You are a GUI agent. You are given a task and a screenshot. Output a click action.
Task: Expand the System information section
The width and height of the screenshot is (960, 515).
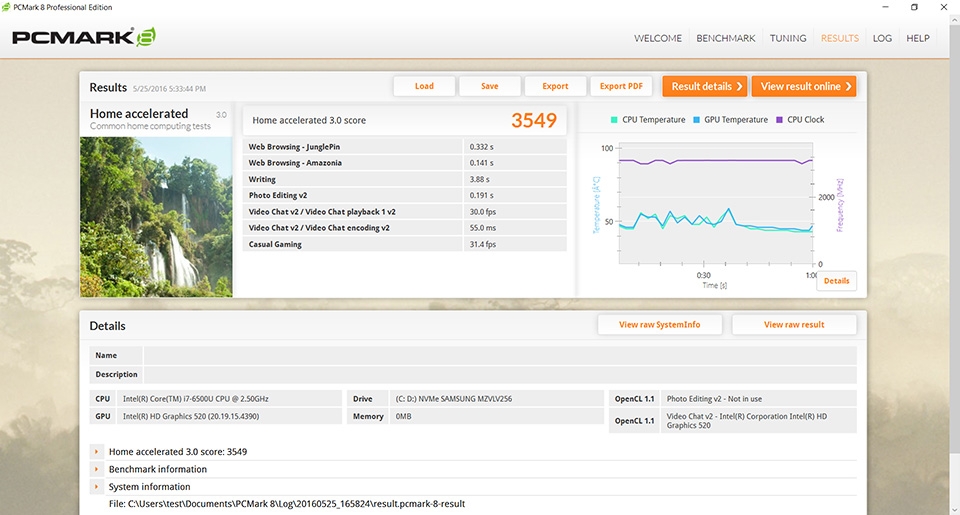click(x=98, y=487)
